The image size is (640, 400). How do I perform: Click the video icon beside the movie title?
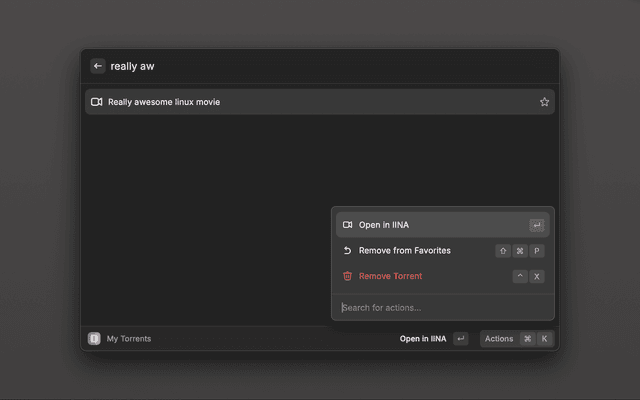click(97, 102)
